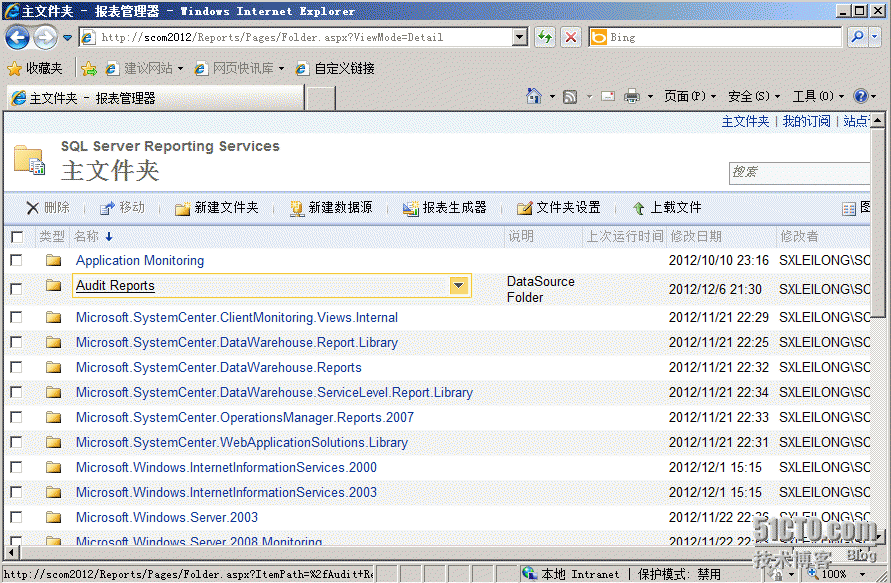
Task: Check the ClientMonitoring.Views.Internal row checkbox
Action: (16, 317)
